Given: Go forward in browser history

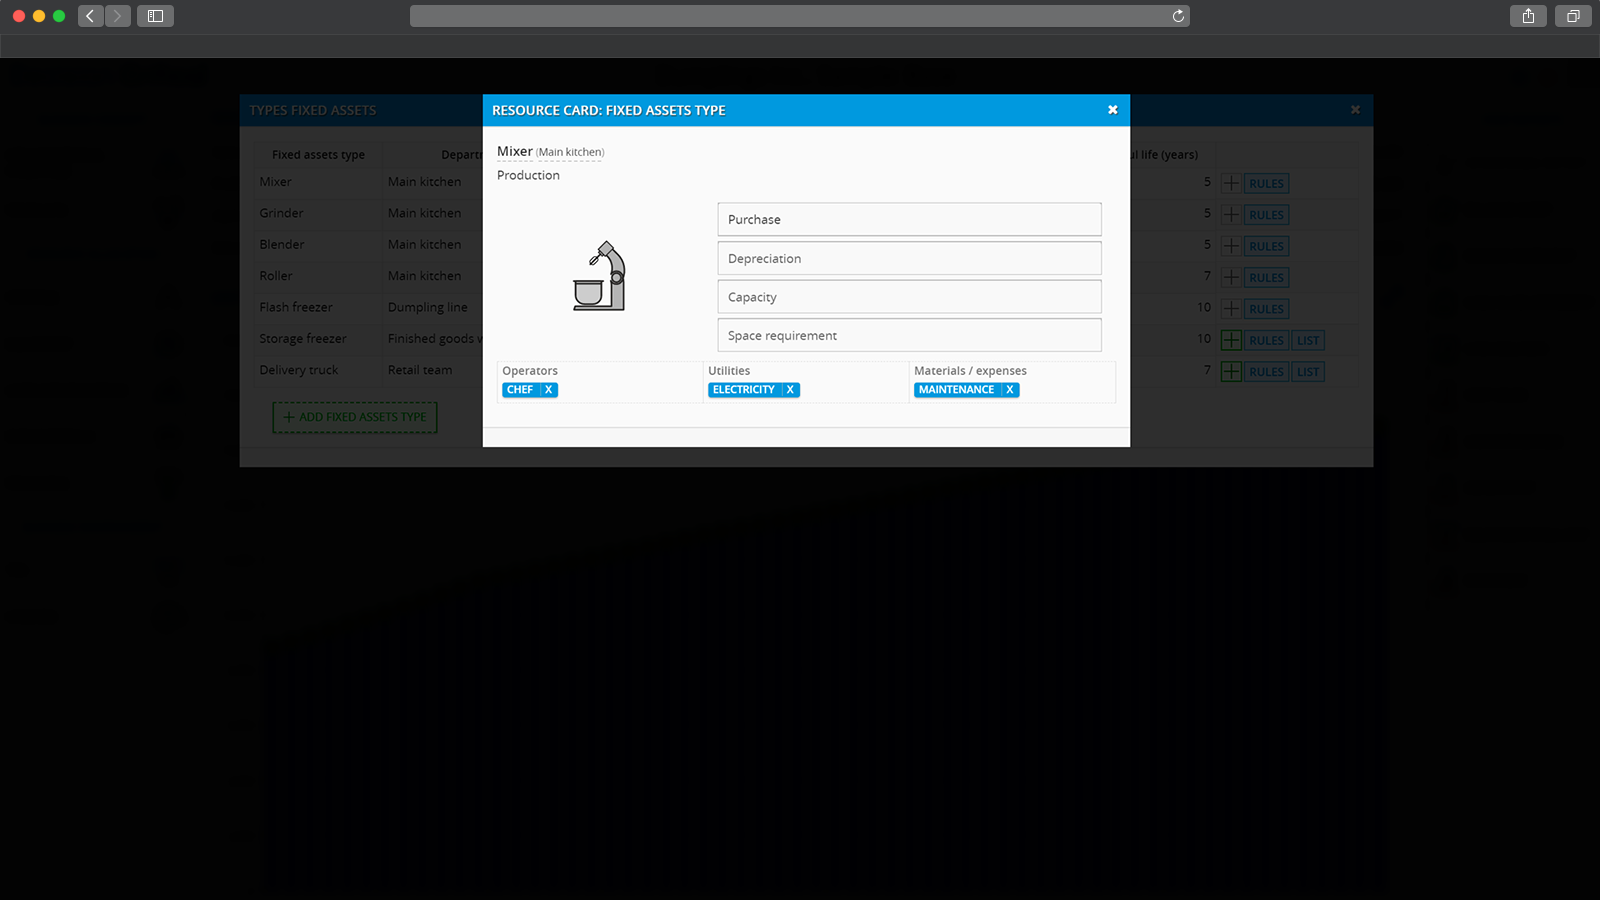Looking at the screenshot, I should (117, 16).
